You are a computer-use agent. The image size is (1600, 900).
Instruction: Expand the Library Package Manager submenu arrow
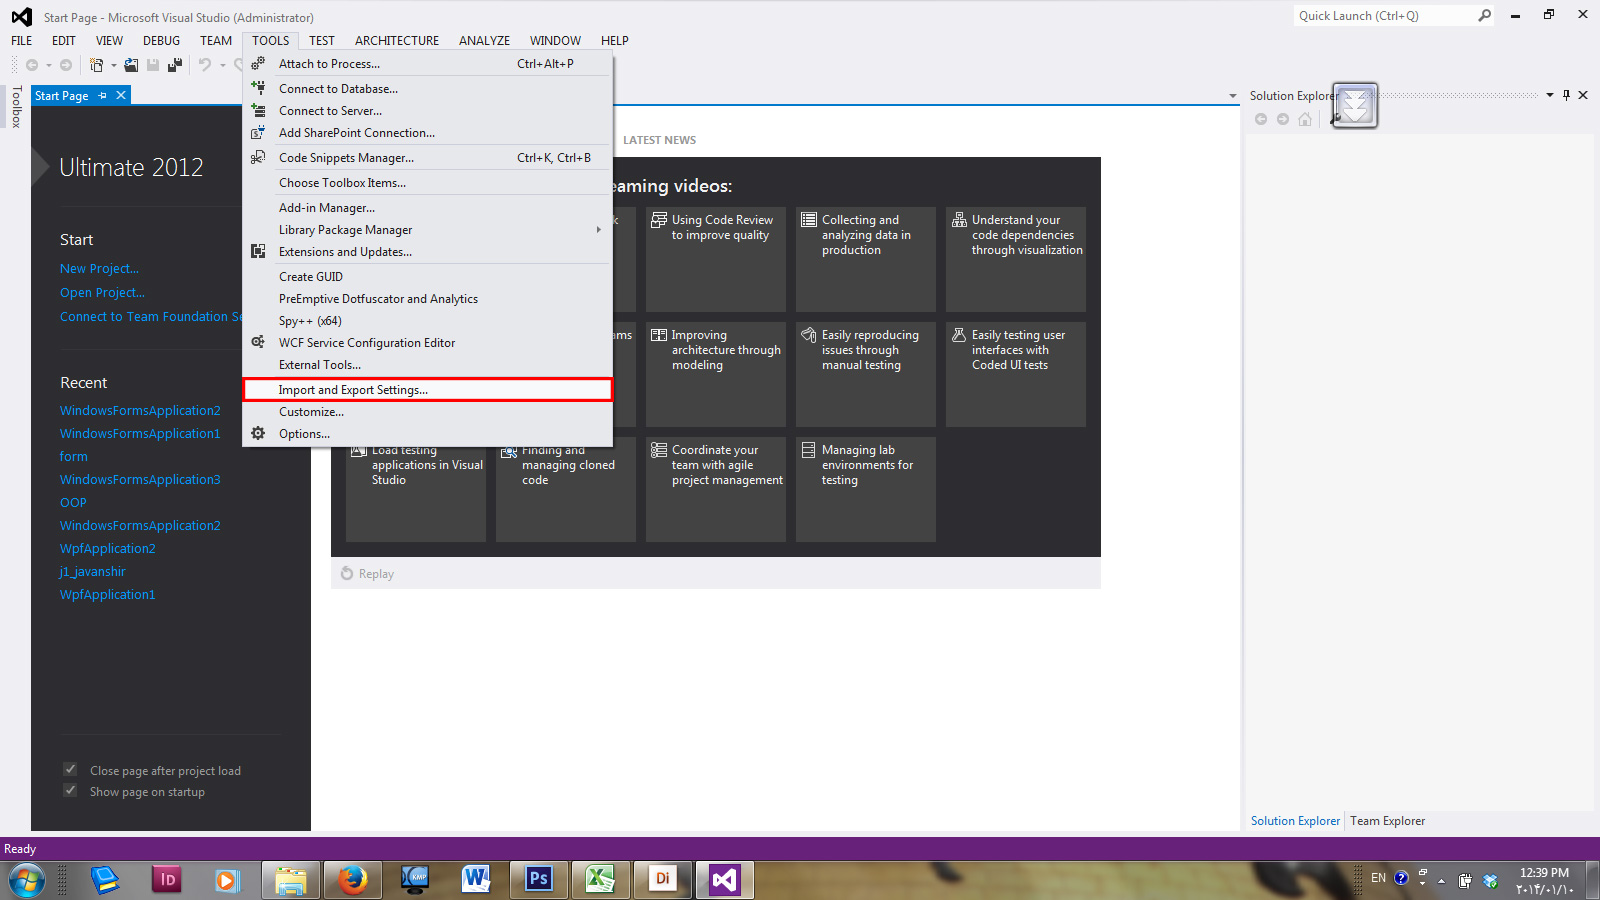point(598,229)
